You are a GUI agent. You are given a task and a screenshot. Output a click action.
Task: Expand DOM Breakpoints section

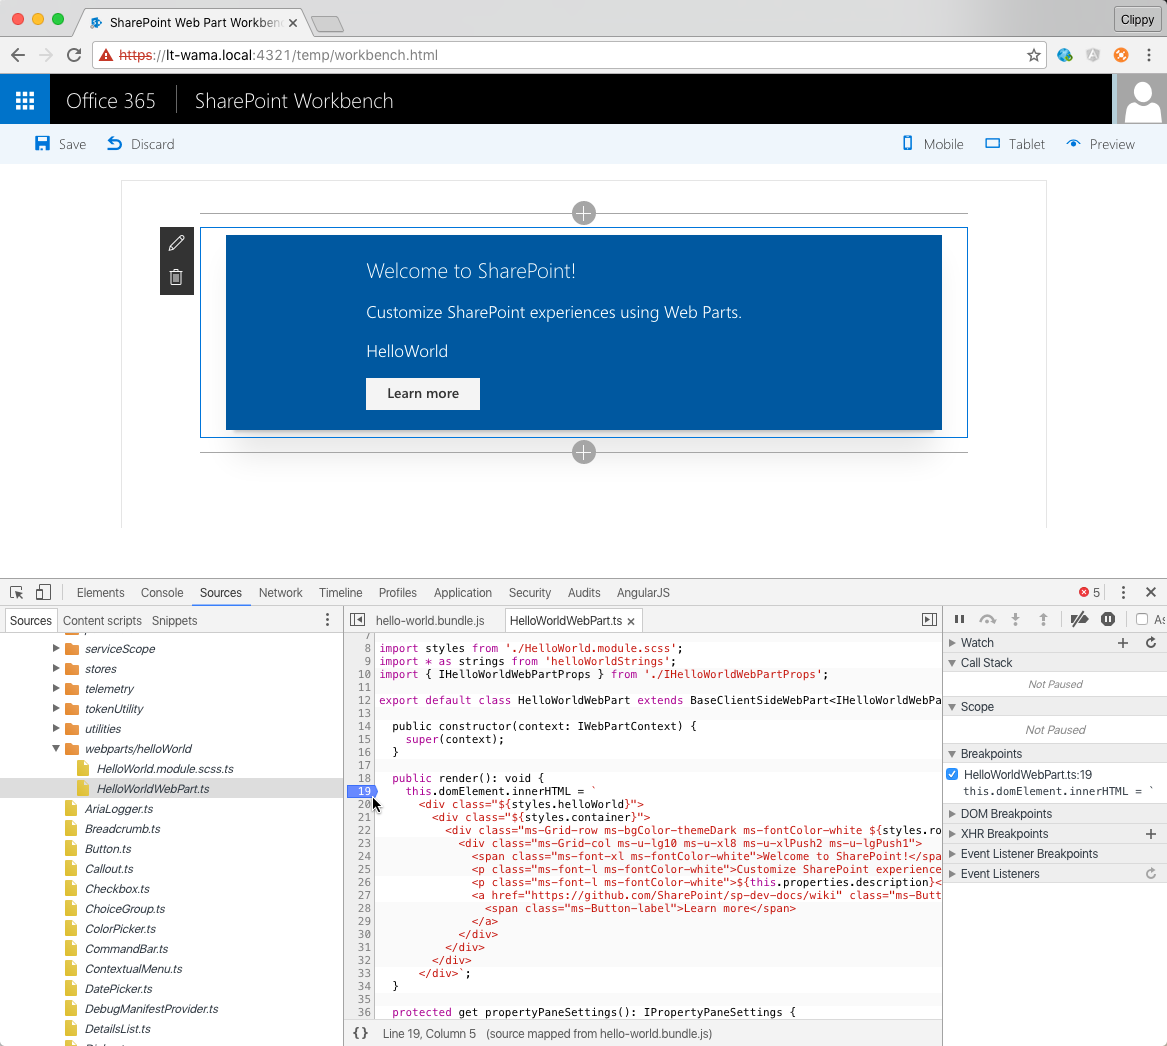(x=952, y=814)
